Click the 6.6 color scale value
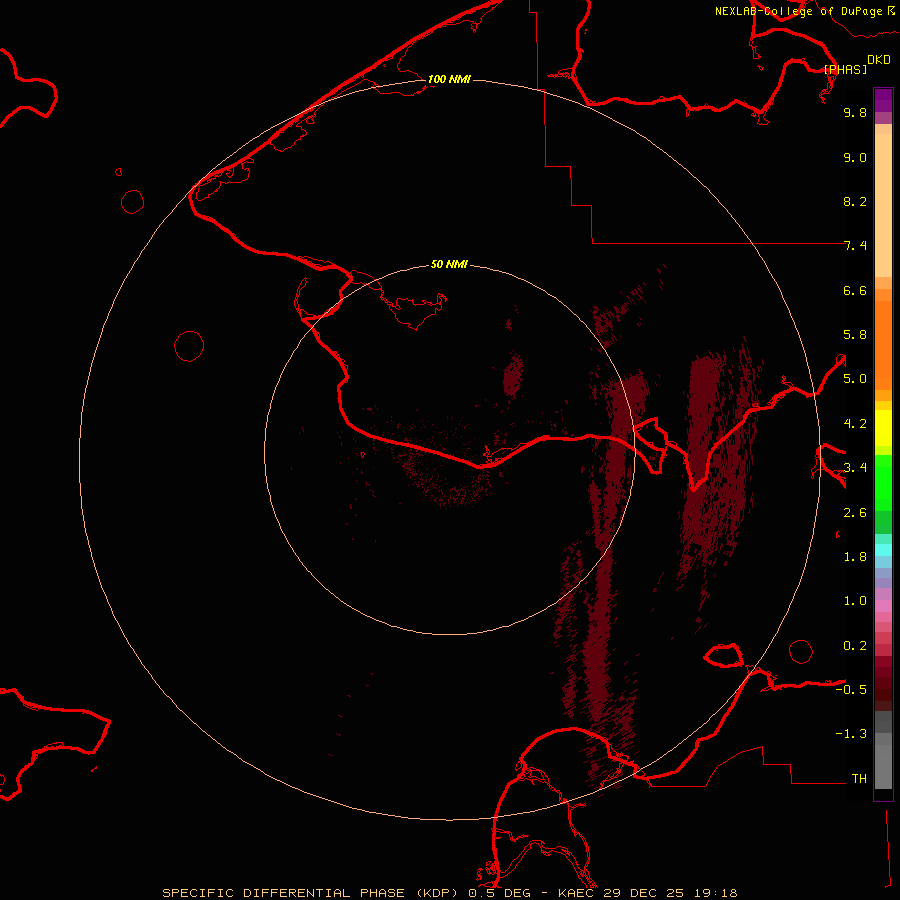The width and height of the screenshot is (900, 900). click(x=855, y=290)
